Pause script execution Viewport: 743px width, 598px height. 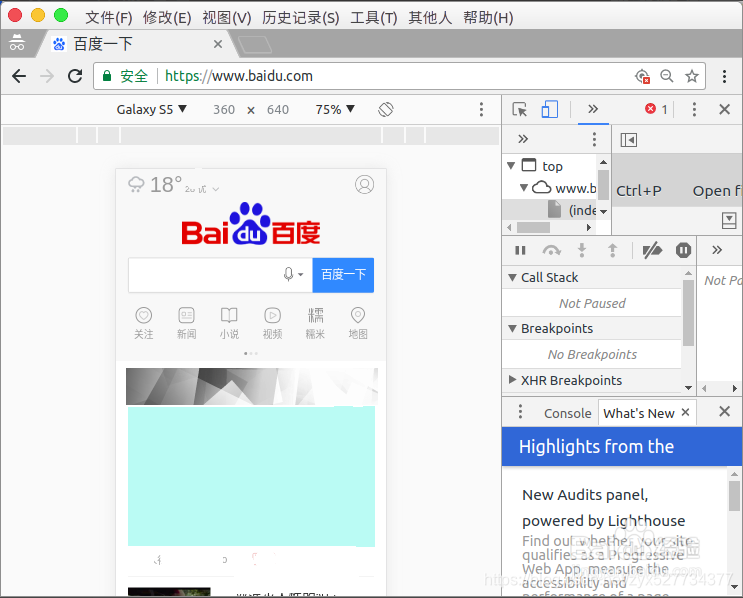[x=520, y=250]
